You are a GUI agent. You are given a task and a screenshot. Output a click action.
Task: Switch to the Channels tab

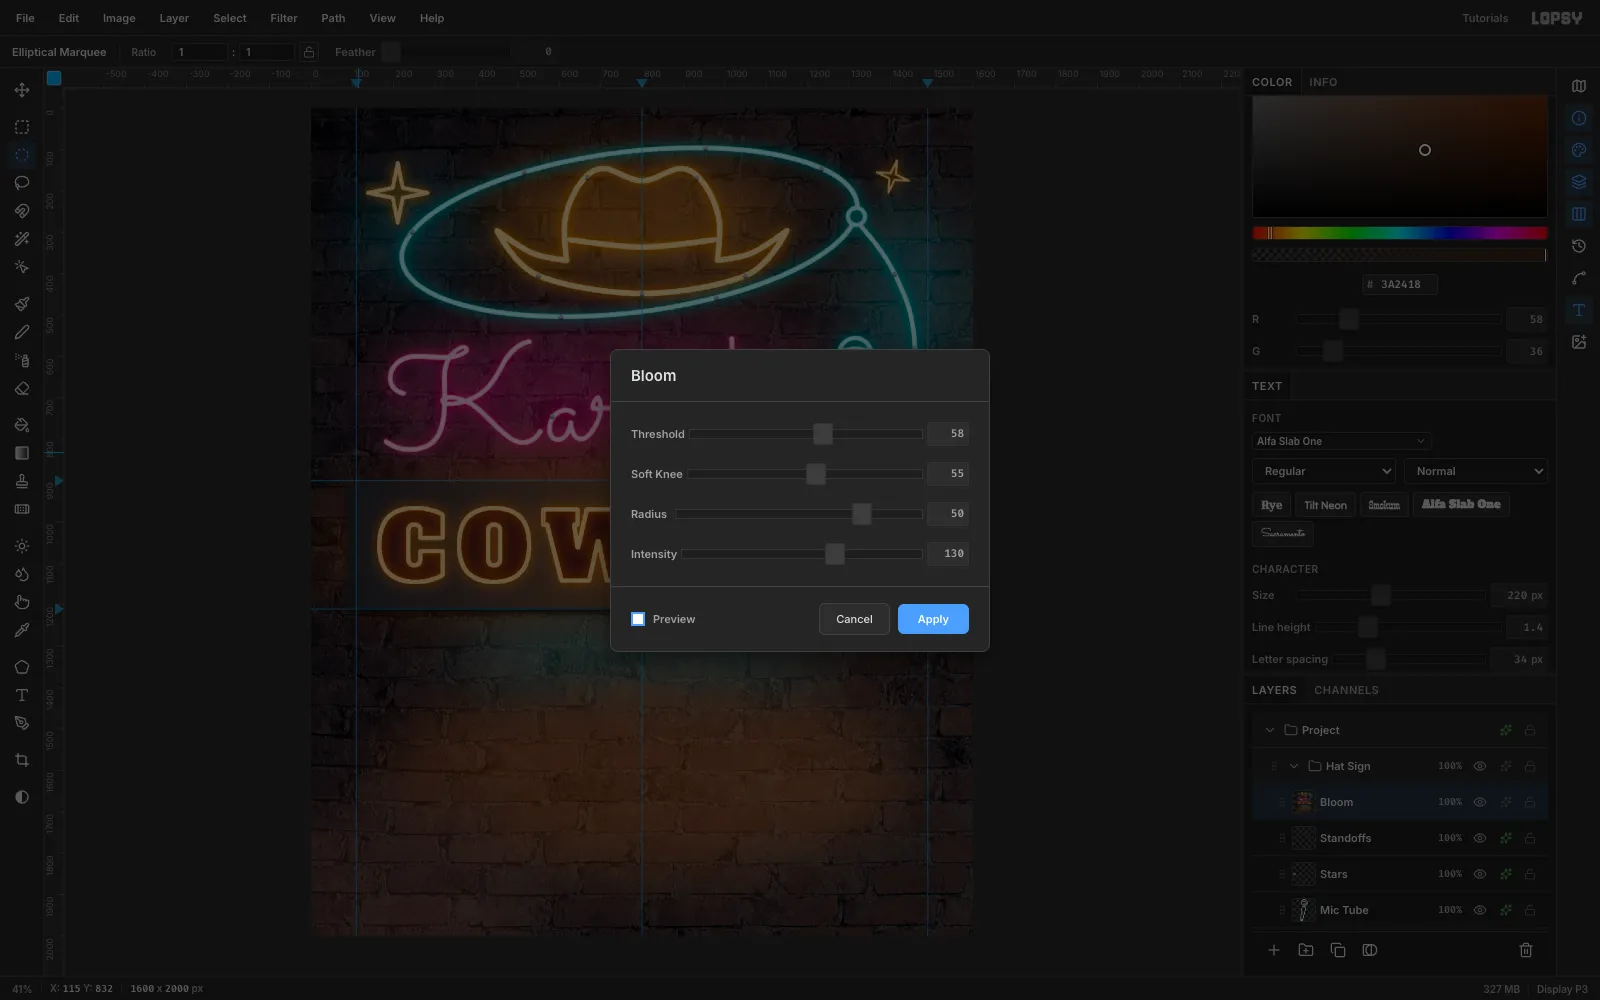pos(1346,690)
